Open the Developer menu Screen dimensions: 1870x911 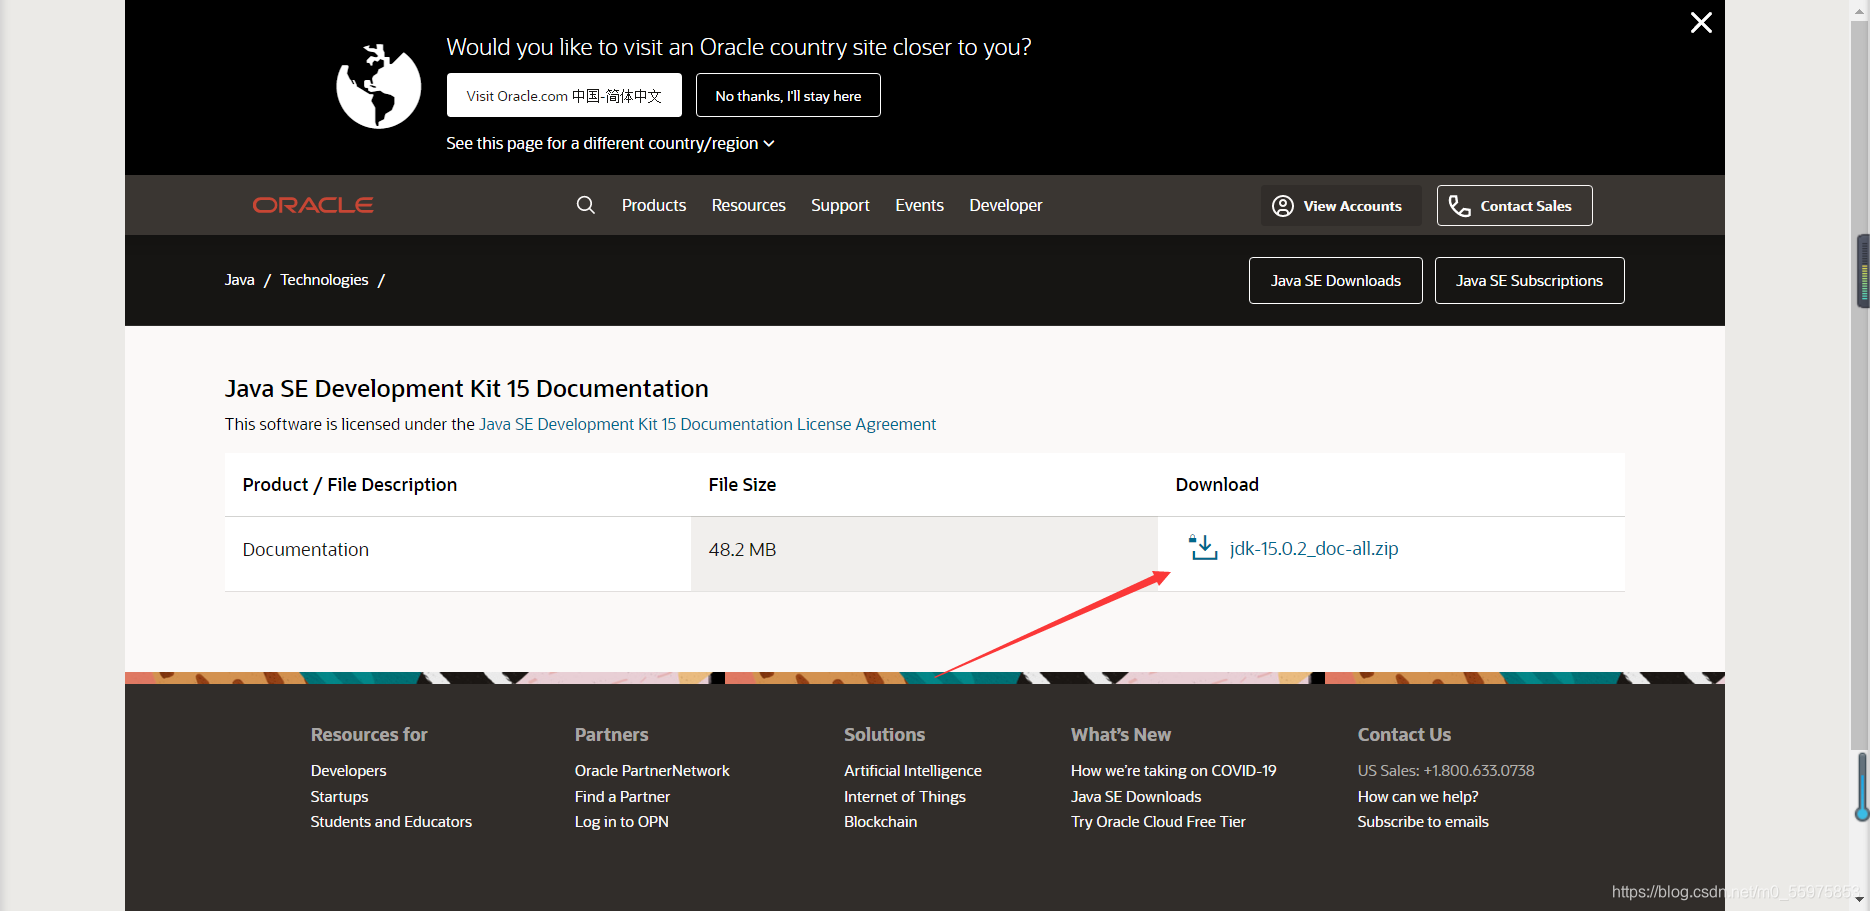1005,205
